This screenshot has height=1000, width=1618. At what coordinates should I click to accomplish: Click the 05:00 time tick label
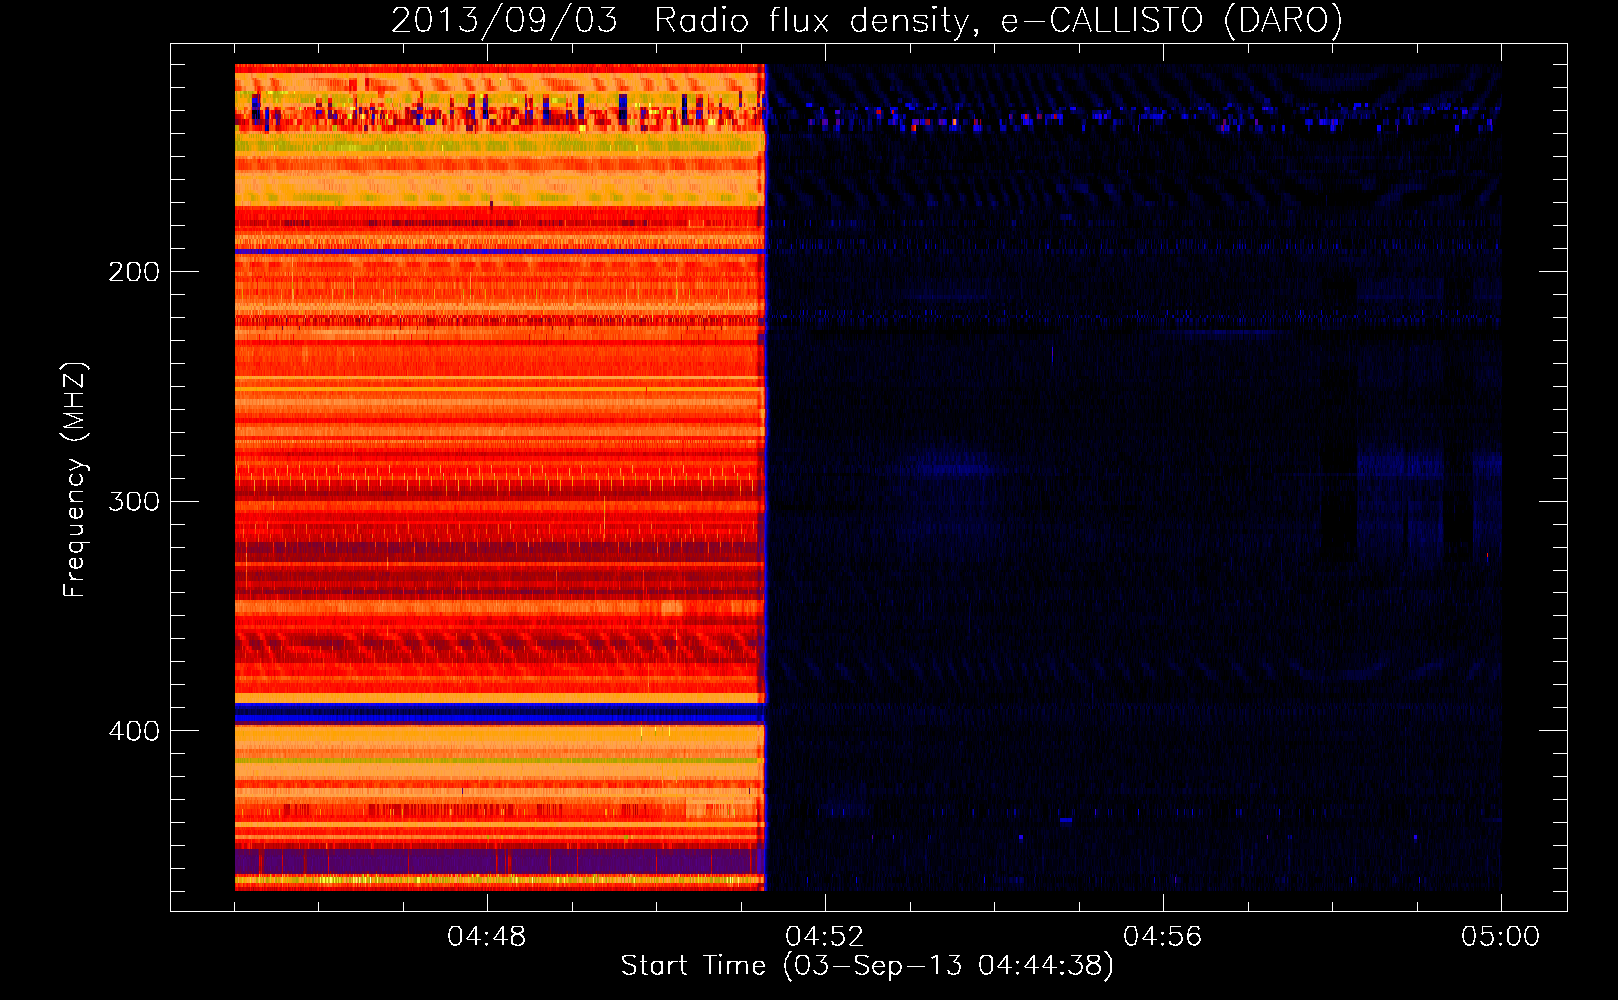click(1500, 937)
